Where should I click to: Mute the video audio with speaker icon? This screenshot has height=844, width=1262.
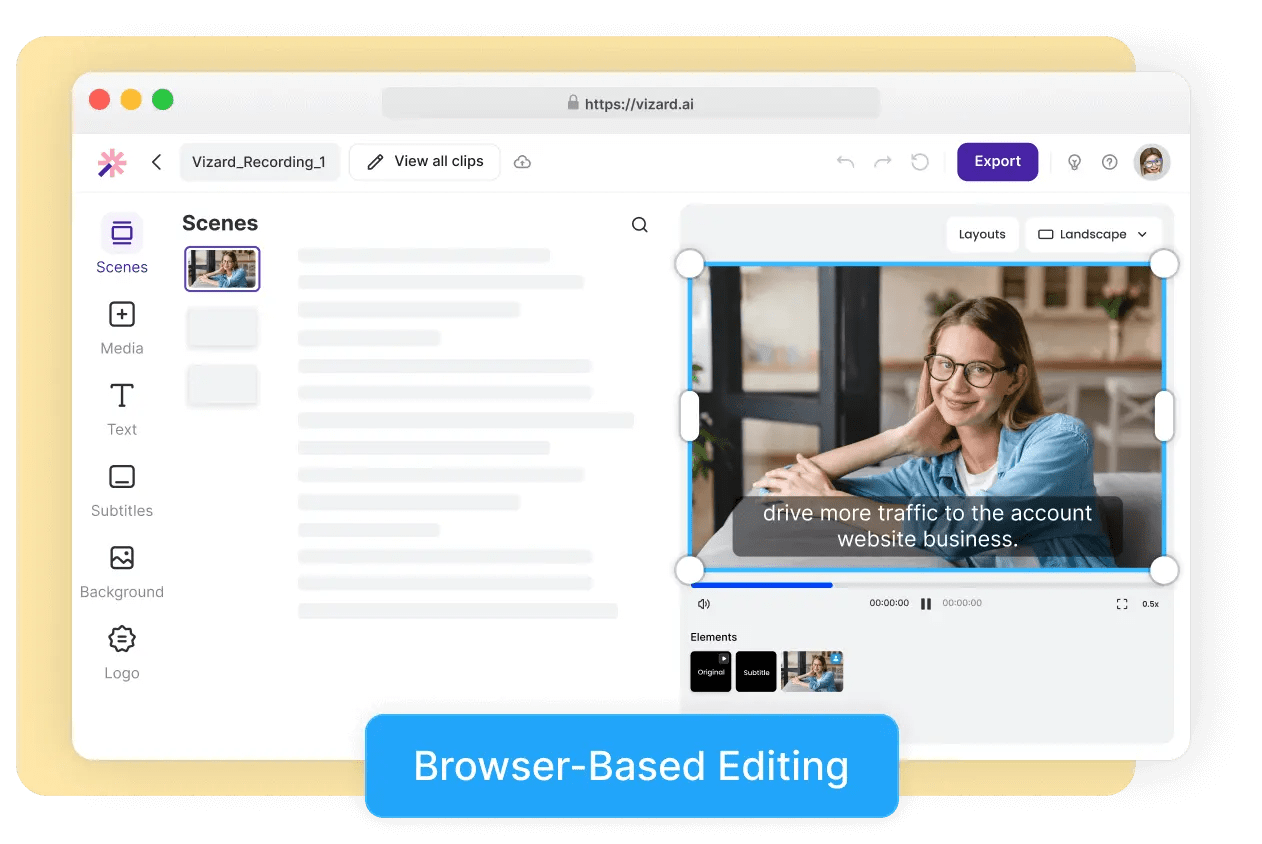point(704,603)
